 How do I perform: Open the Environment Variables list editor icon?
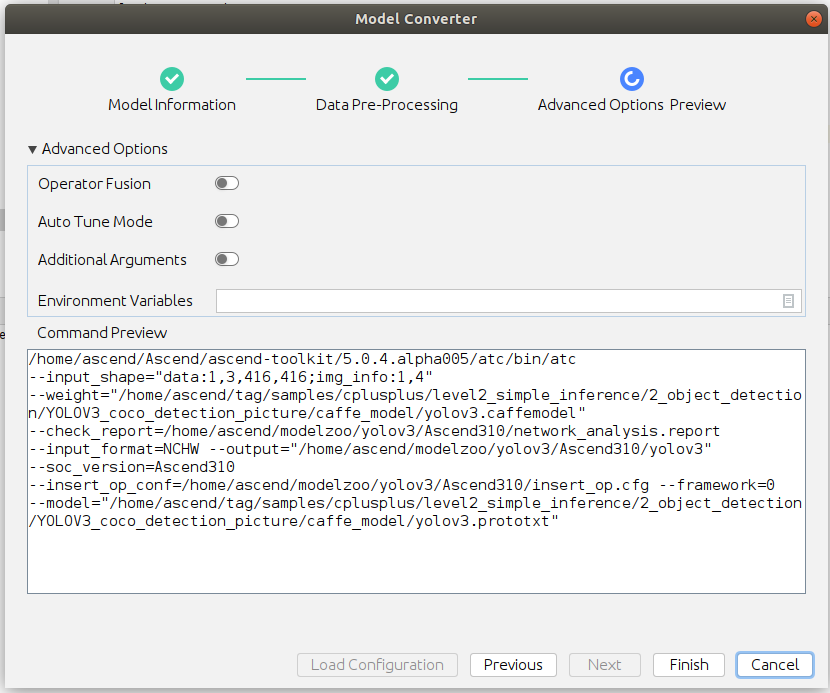(788, 301)
